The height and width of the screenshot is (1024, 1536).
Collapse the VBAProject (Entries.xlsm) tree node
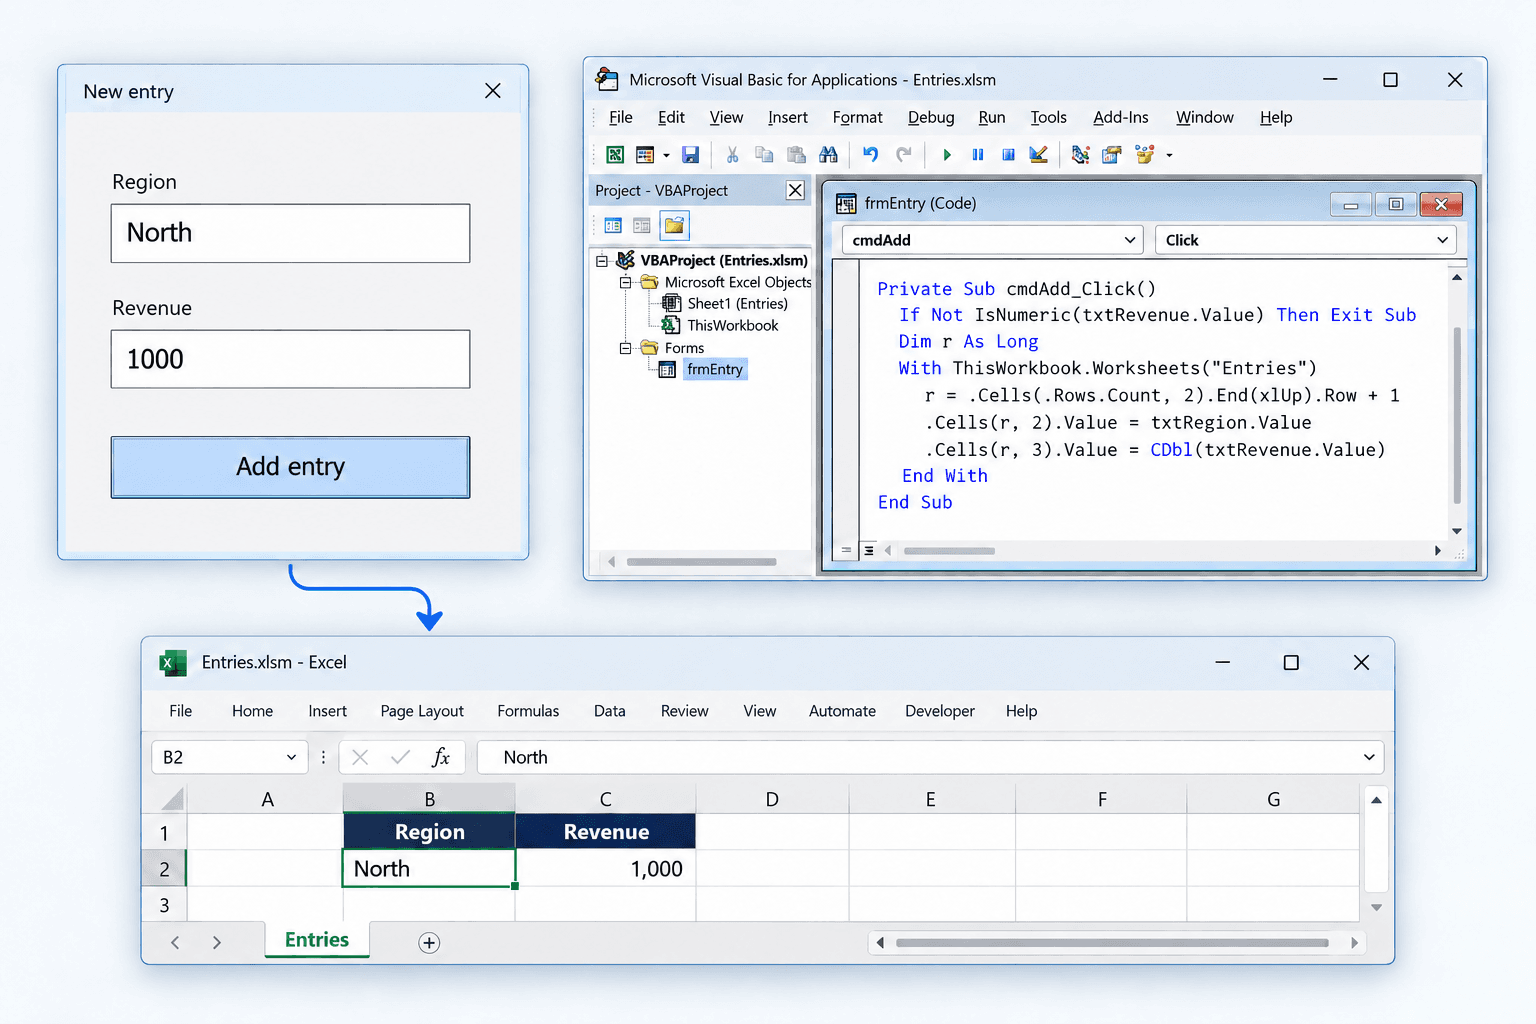602,261
